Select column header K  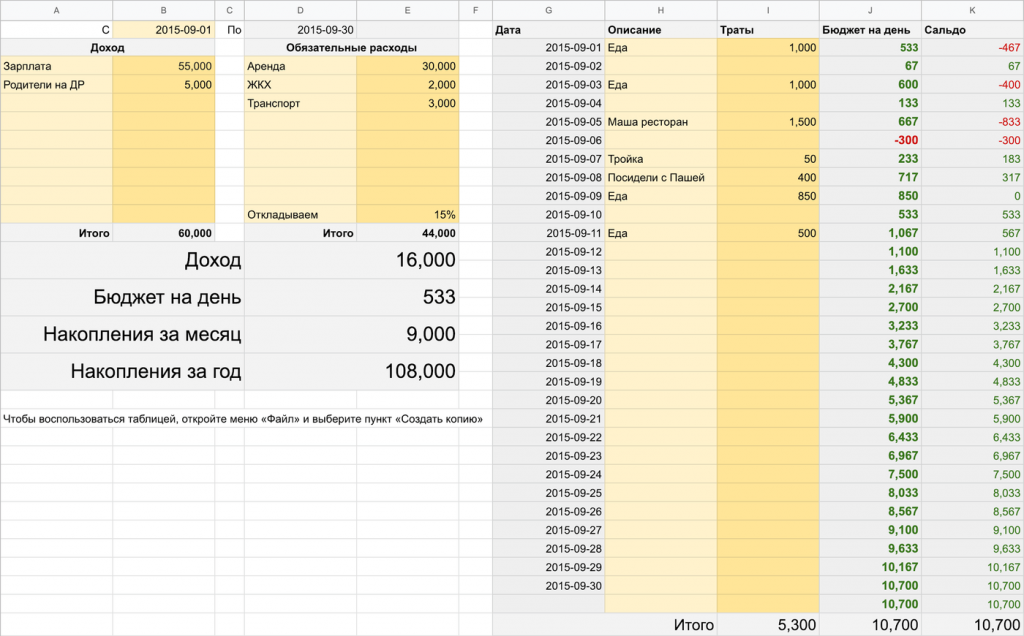point(972,10)
